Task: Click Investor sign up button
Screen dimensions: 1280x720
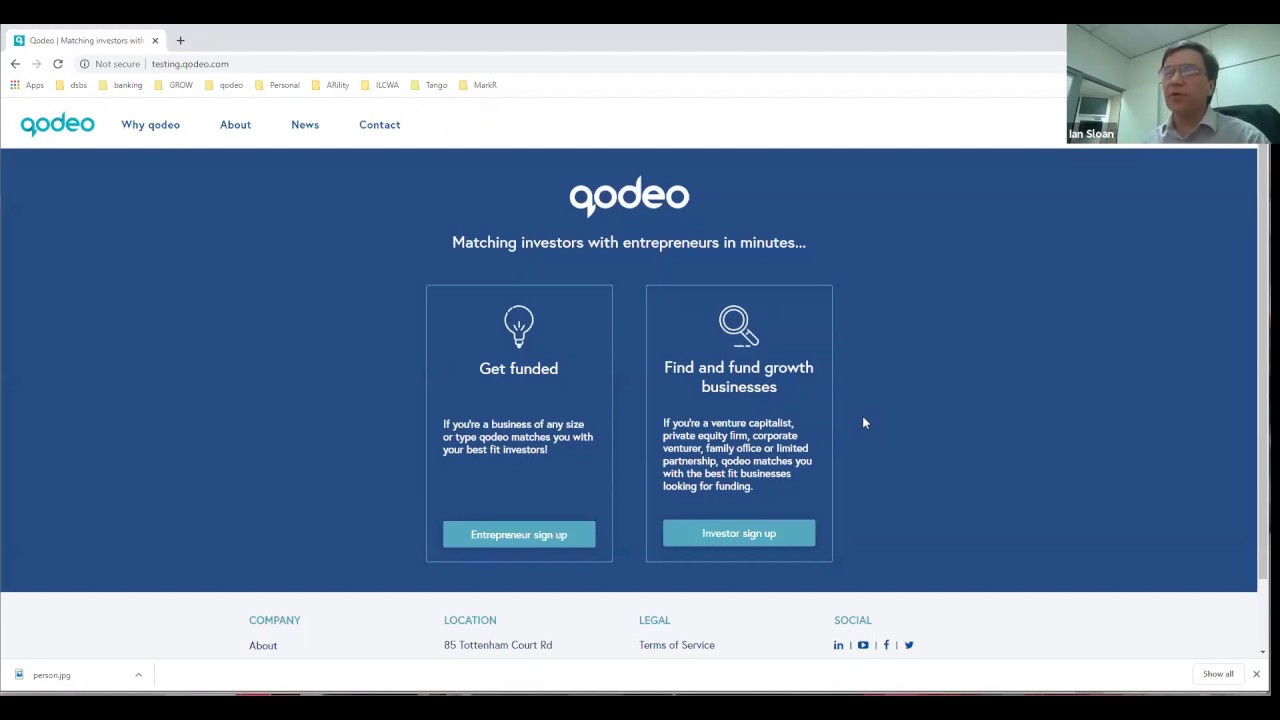Action: point(739,533)
